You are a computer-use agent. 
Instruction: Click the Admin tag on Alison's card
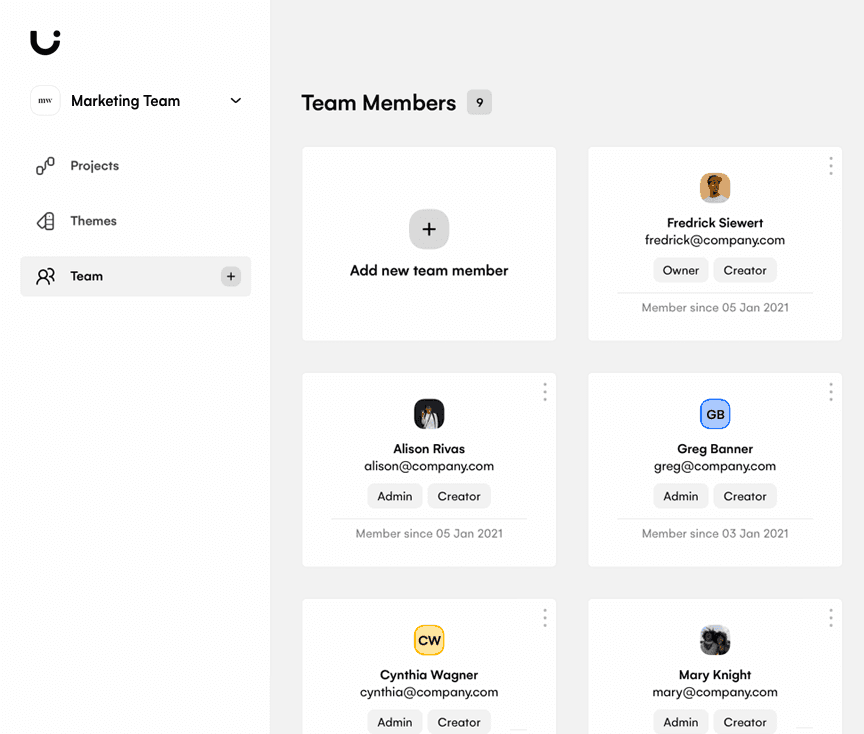[395, 496]
